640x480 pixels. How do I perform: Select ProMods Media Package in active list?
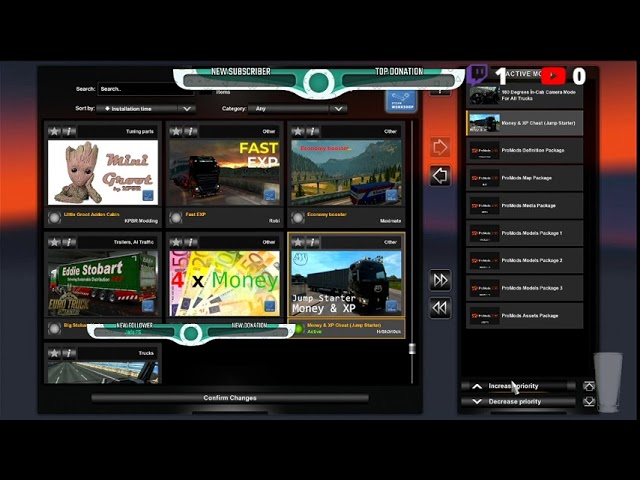pos(524,205)
